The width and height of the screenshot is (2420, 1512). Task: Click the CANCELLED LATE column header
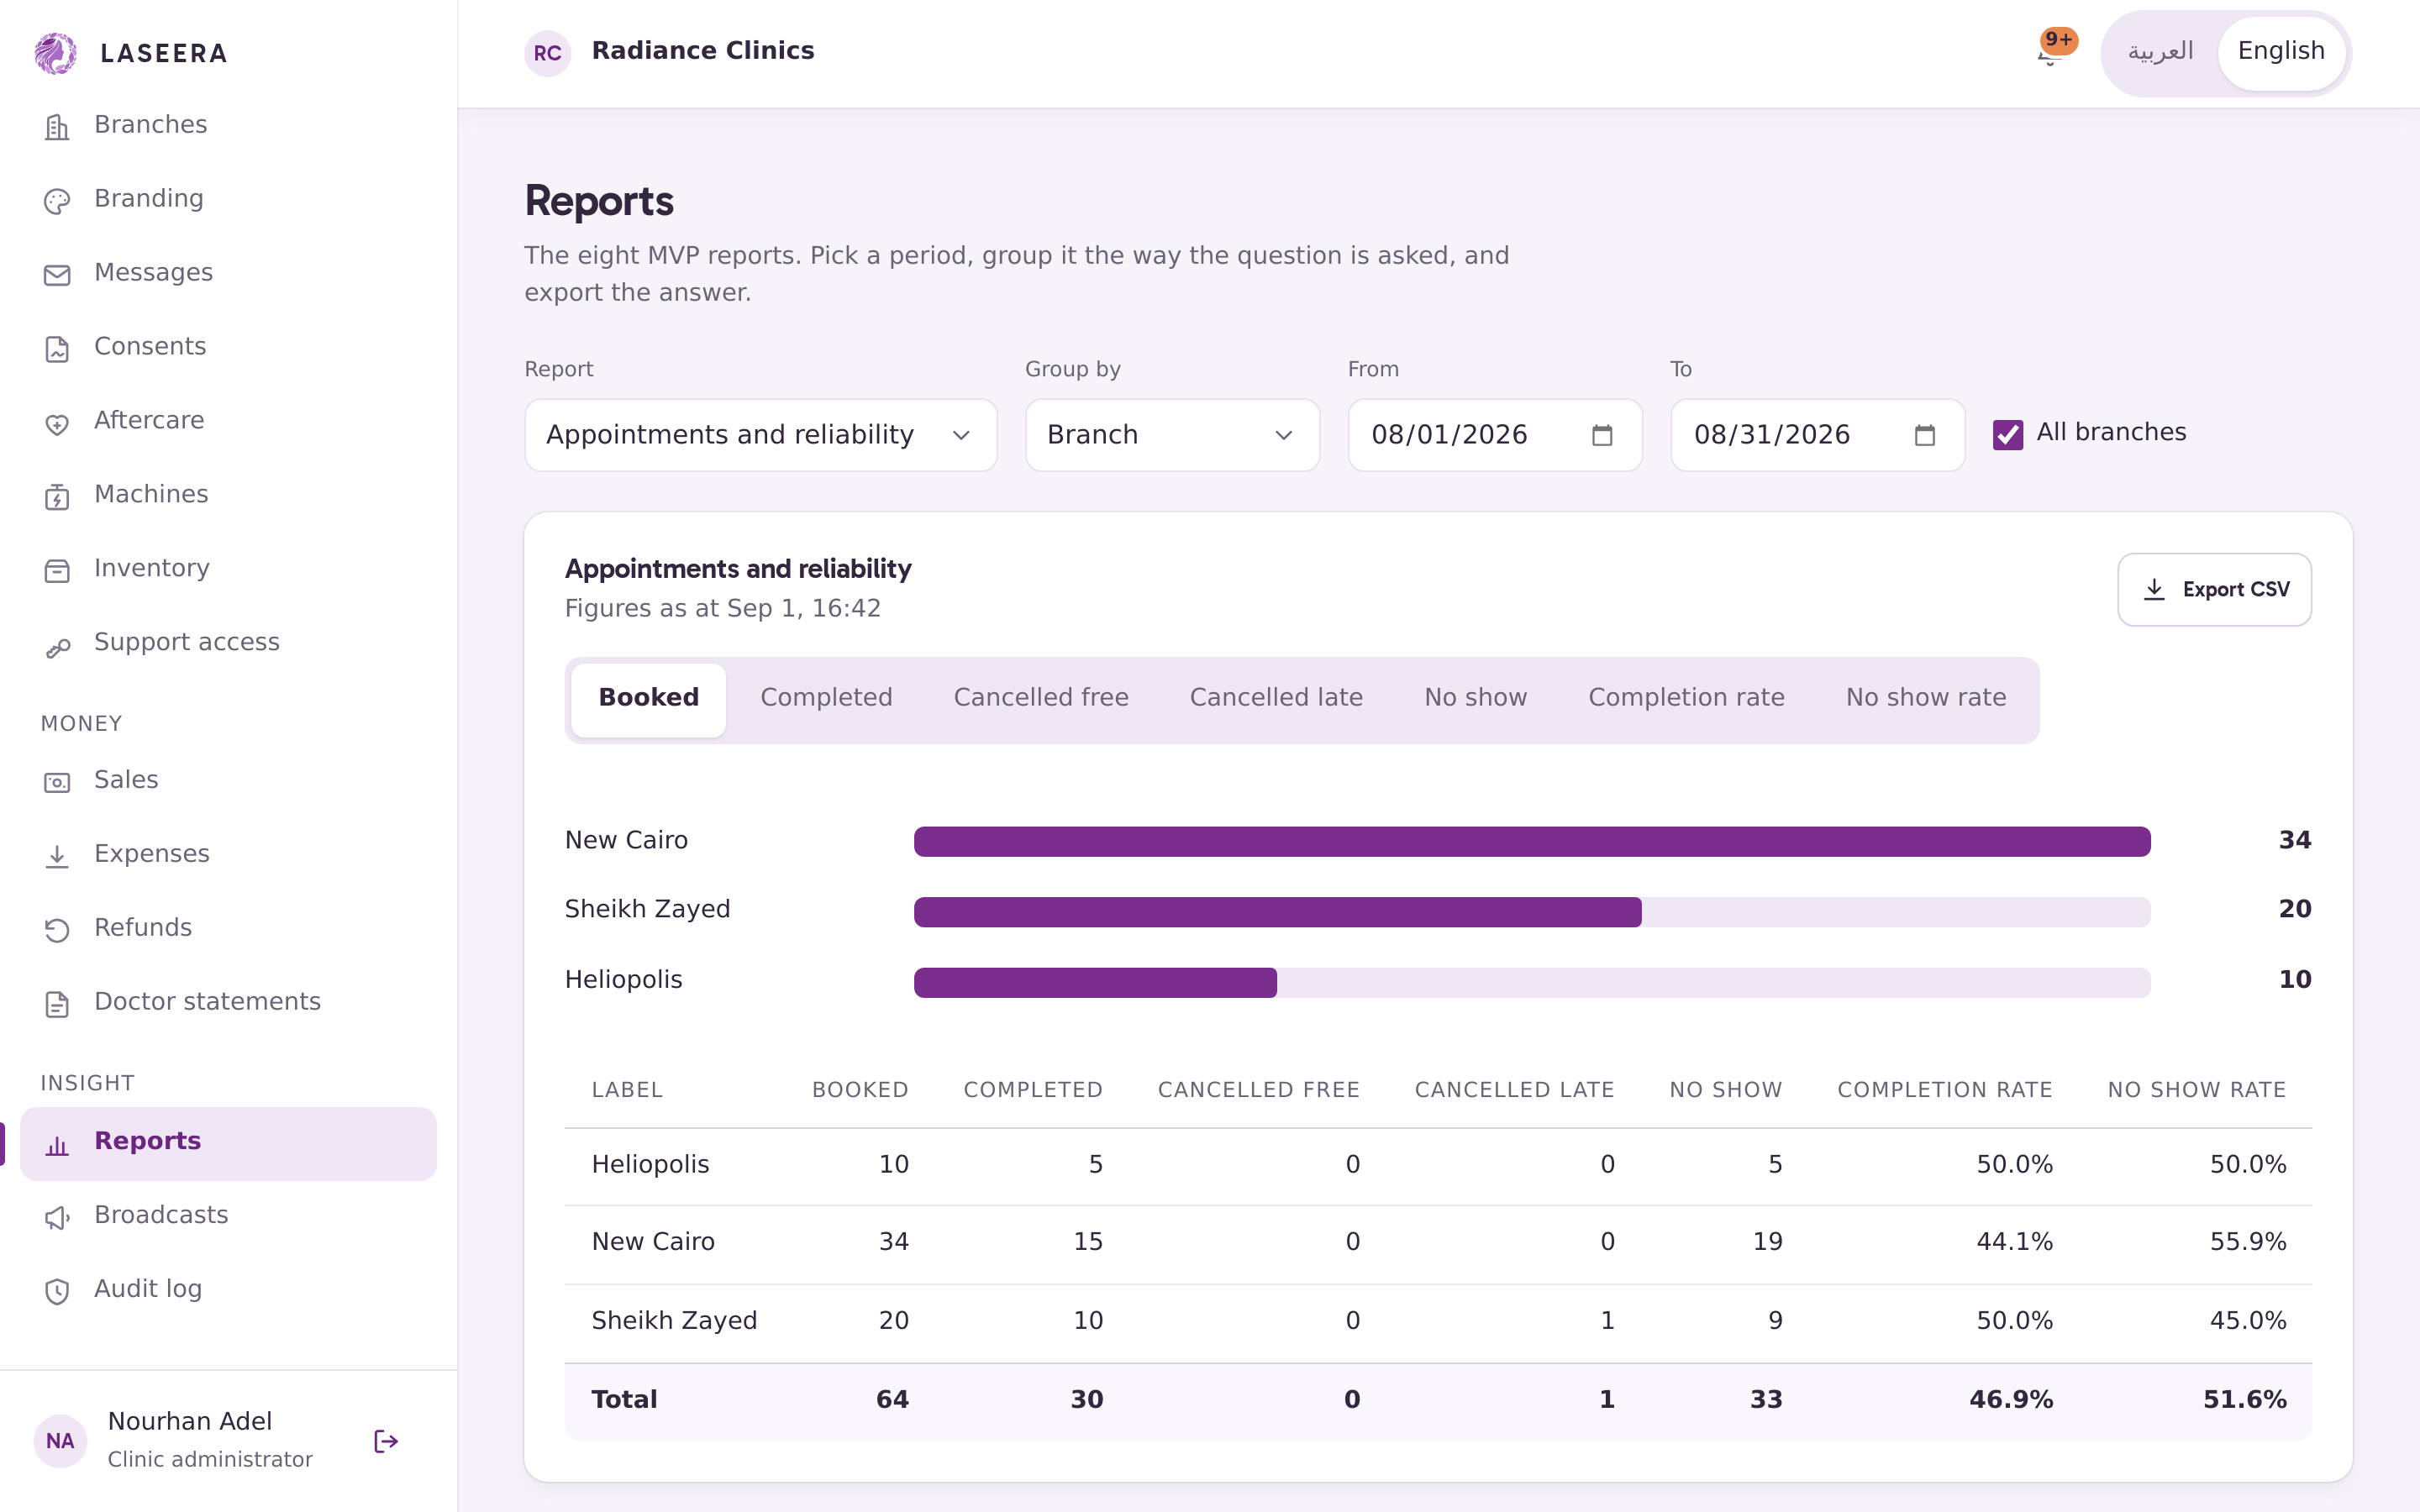tap(1514, 1090)
